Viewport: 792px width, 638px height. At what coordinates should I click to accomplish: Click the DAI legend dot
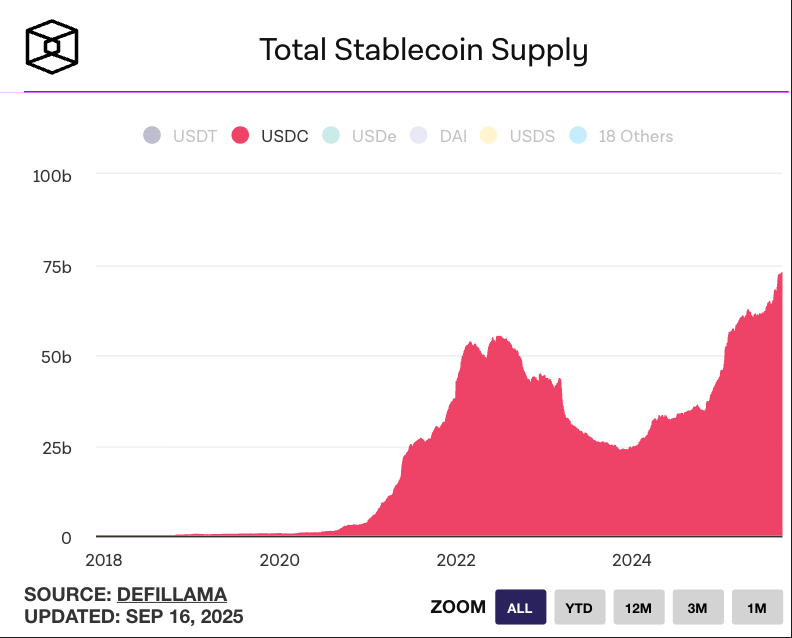pos(419,136)
